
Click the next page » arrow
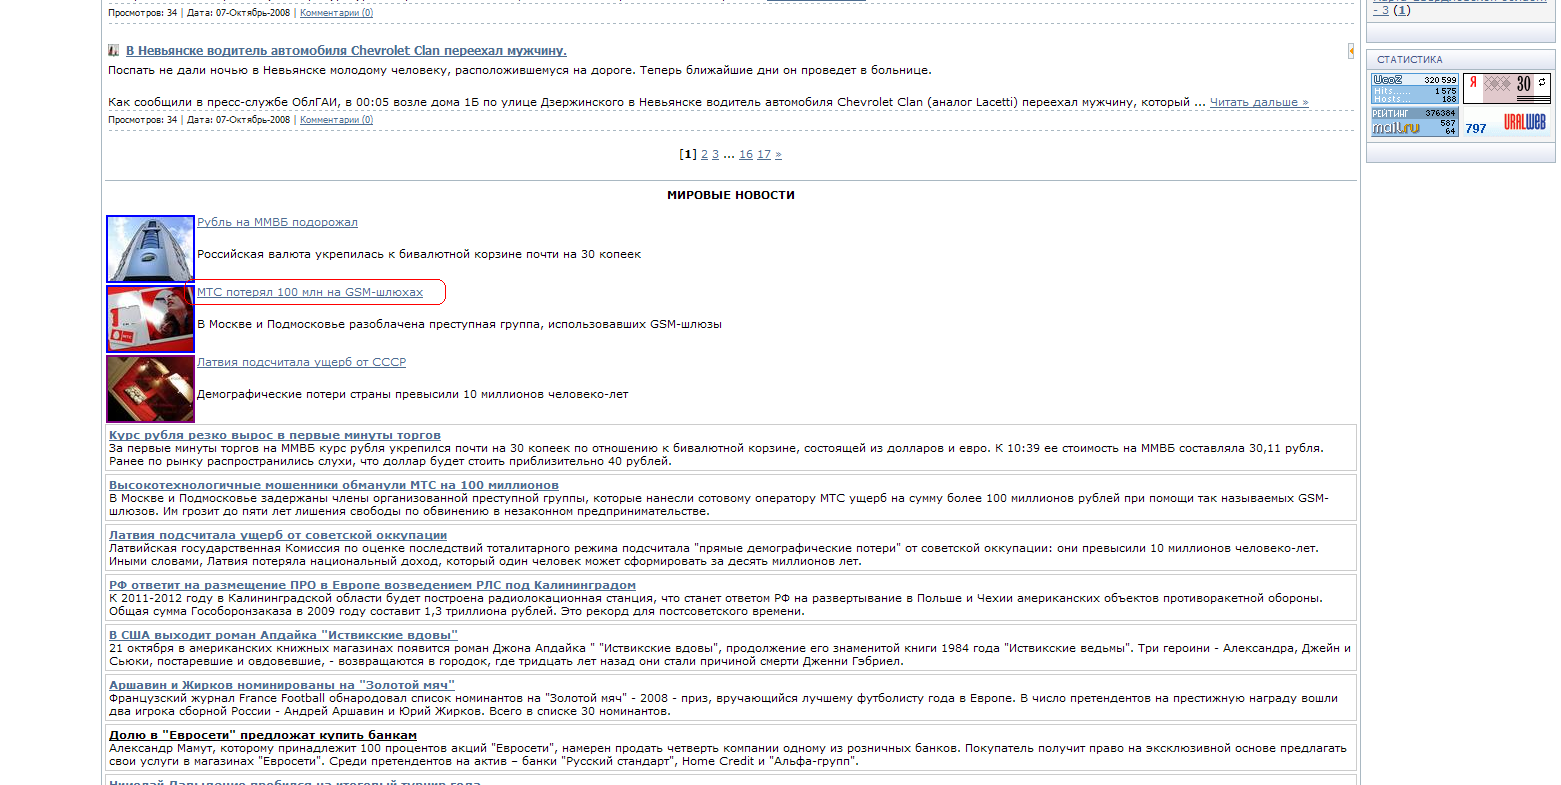tap(778, 154)
